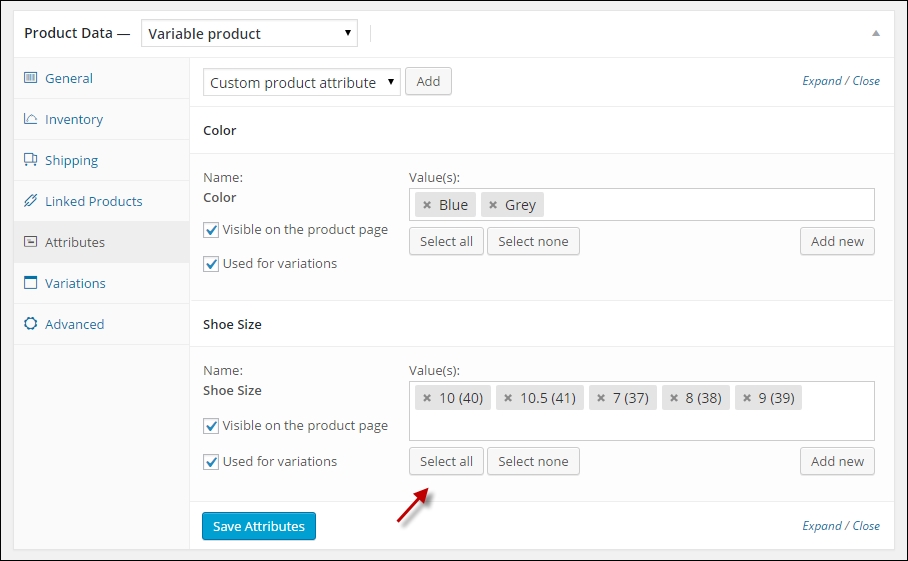Click the top Expand link
Image resolution: width=908 pixels, height=561 pixels.
pyautogui.click(x=822, y=81)
